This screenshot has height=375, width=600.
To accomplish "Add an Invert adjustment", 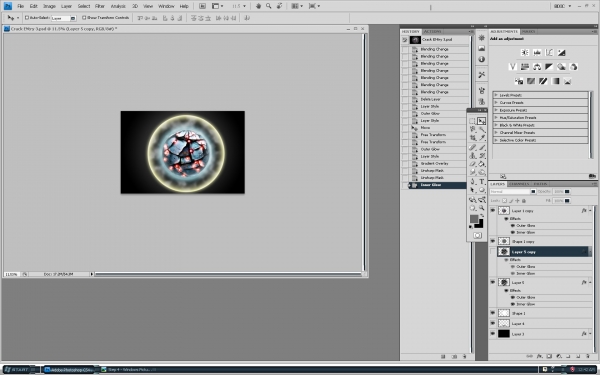I will point(519,81).
